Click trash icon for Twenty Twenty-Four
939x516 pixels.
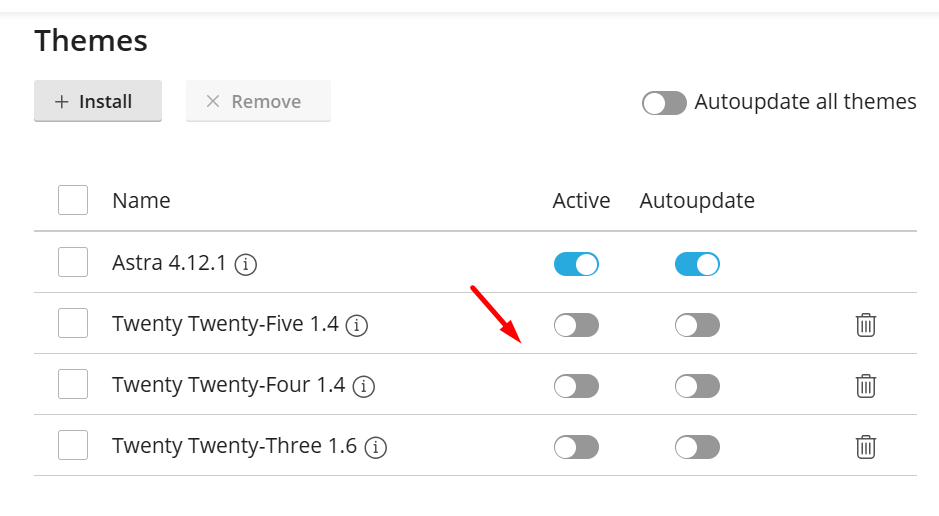866,386
